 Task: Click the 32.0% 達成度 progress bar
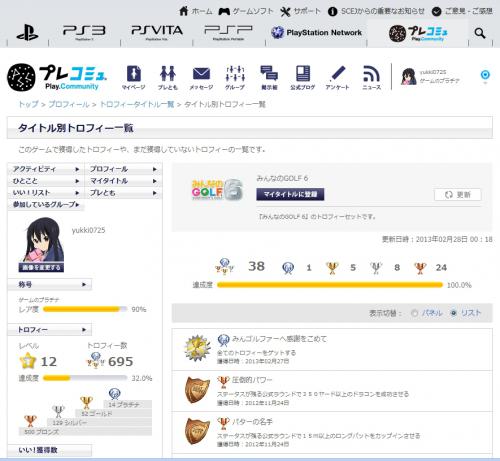(x=85, y=378)
